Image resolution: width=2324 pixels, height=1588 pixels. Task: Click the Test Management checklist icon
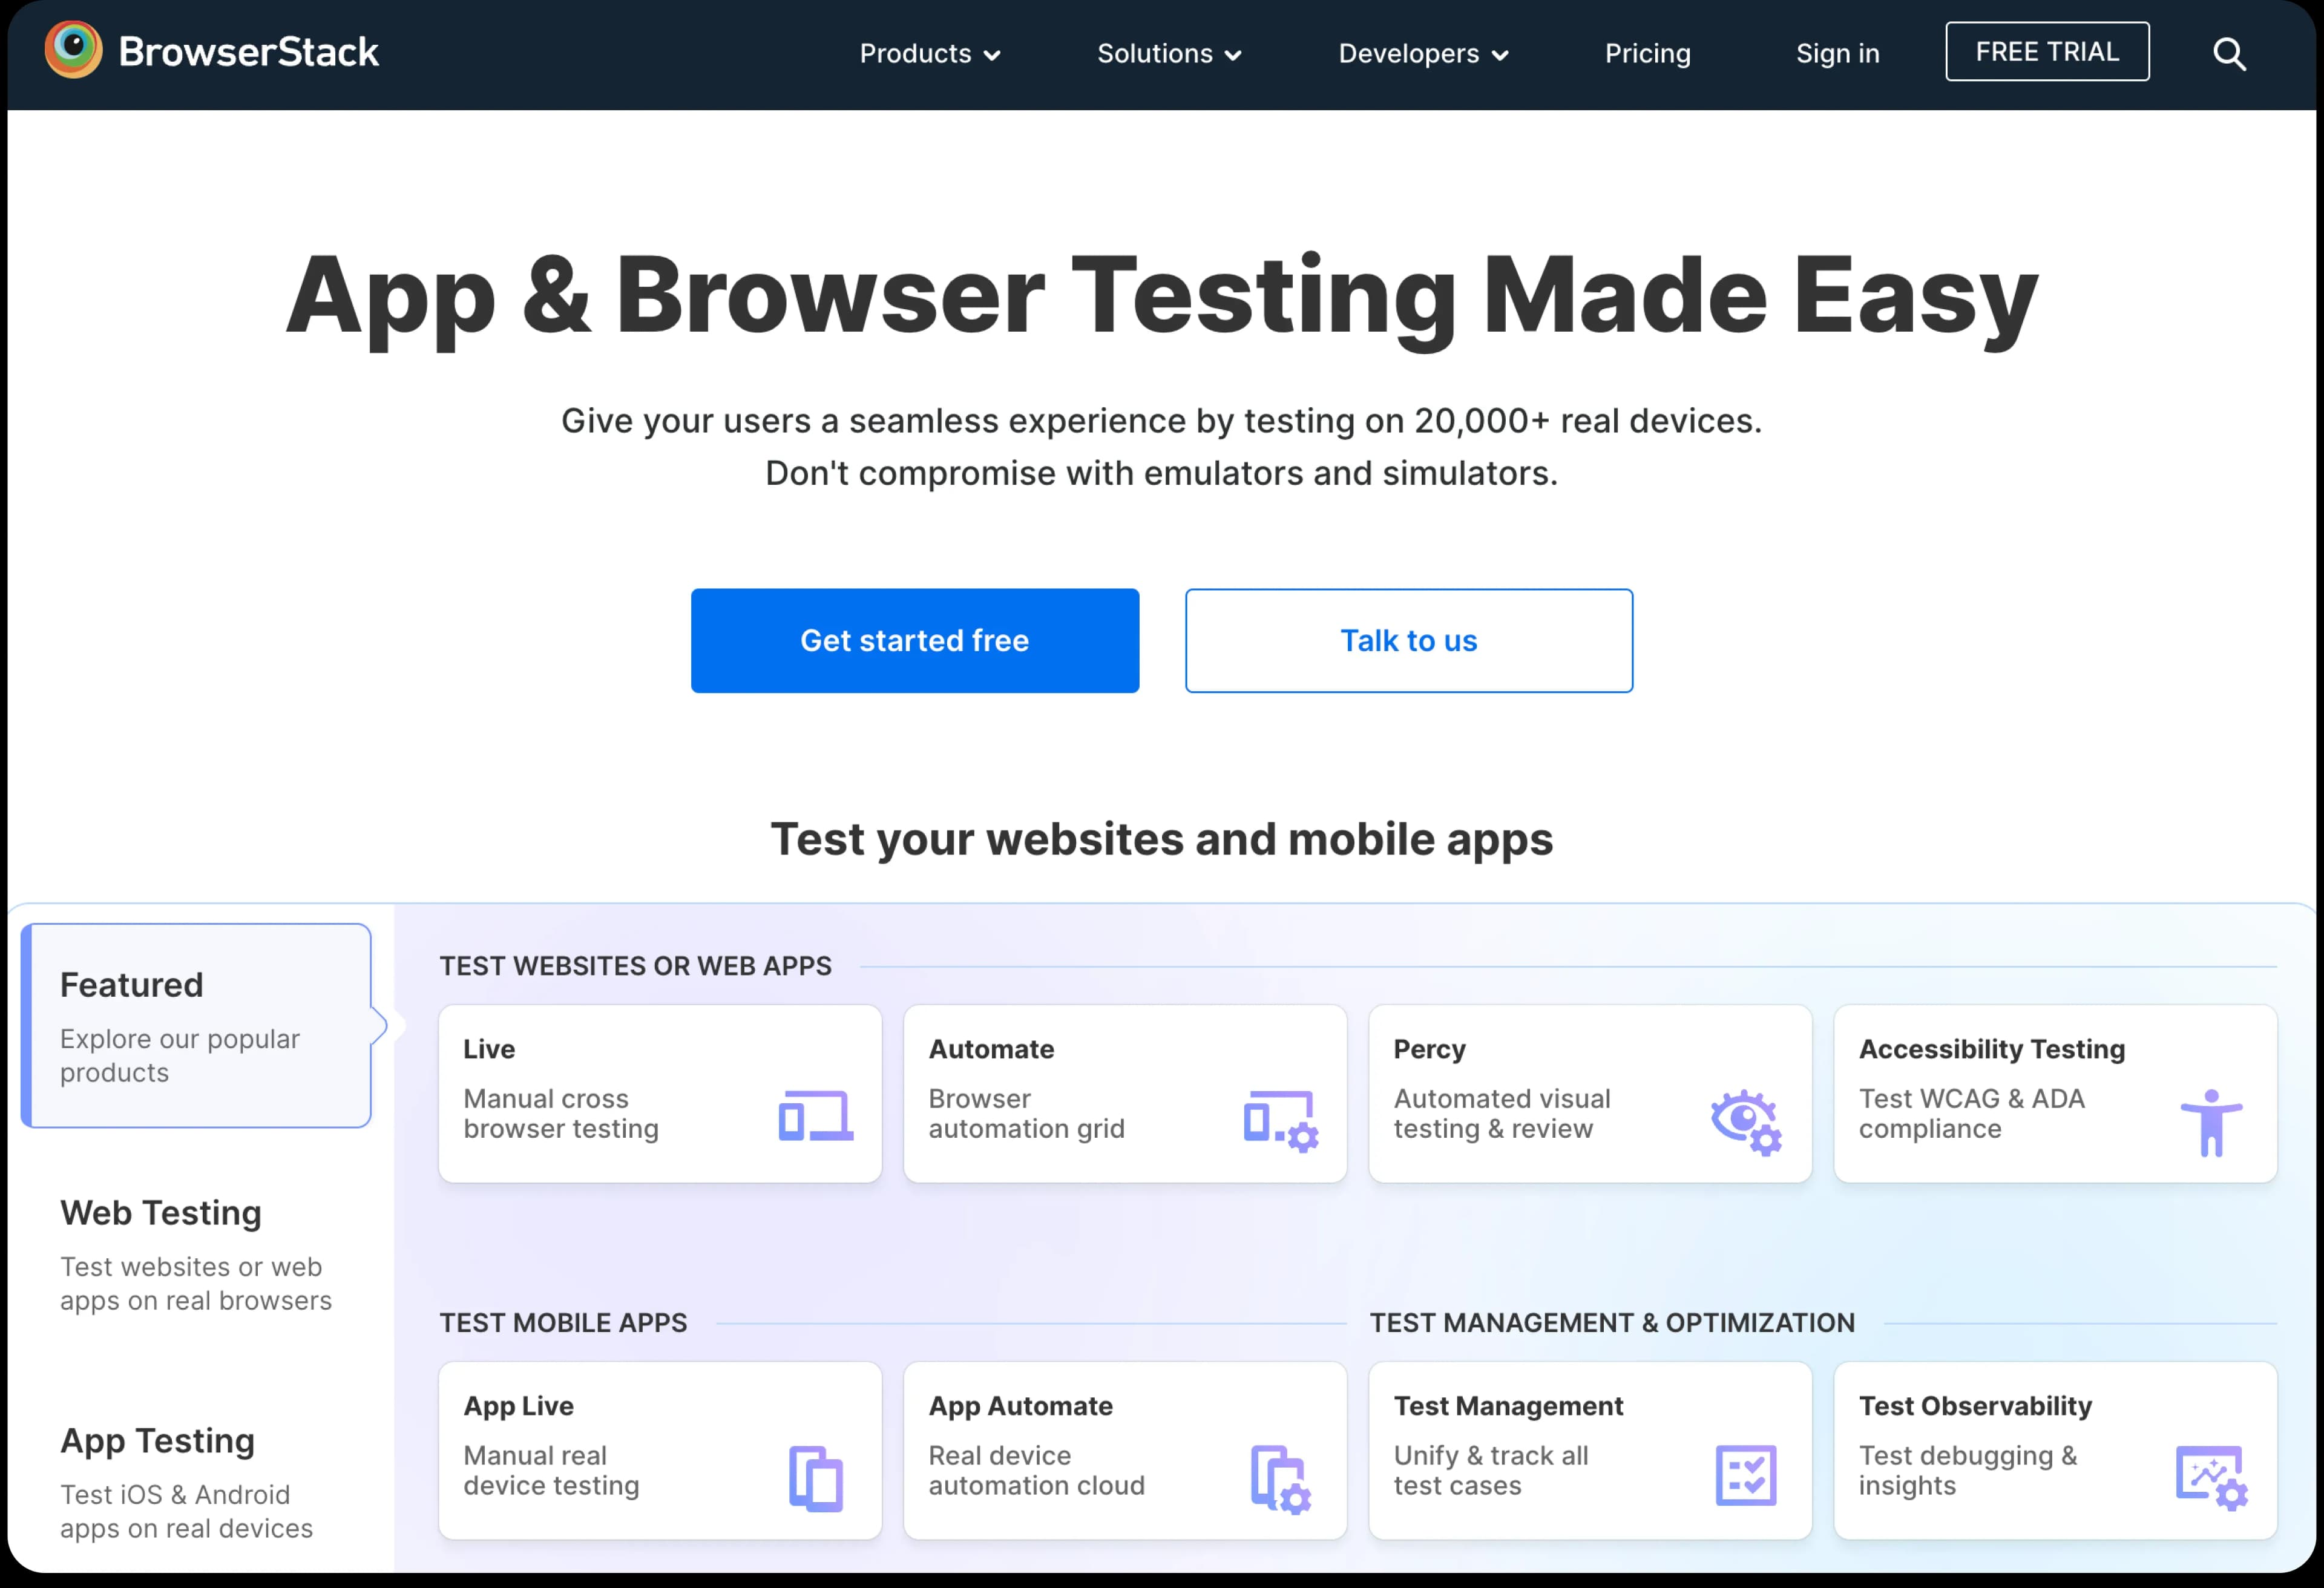[x=1747, y=1474]
